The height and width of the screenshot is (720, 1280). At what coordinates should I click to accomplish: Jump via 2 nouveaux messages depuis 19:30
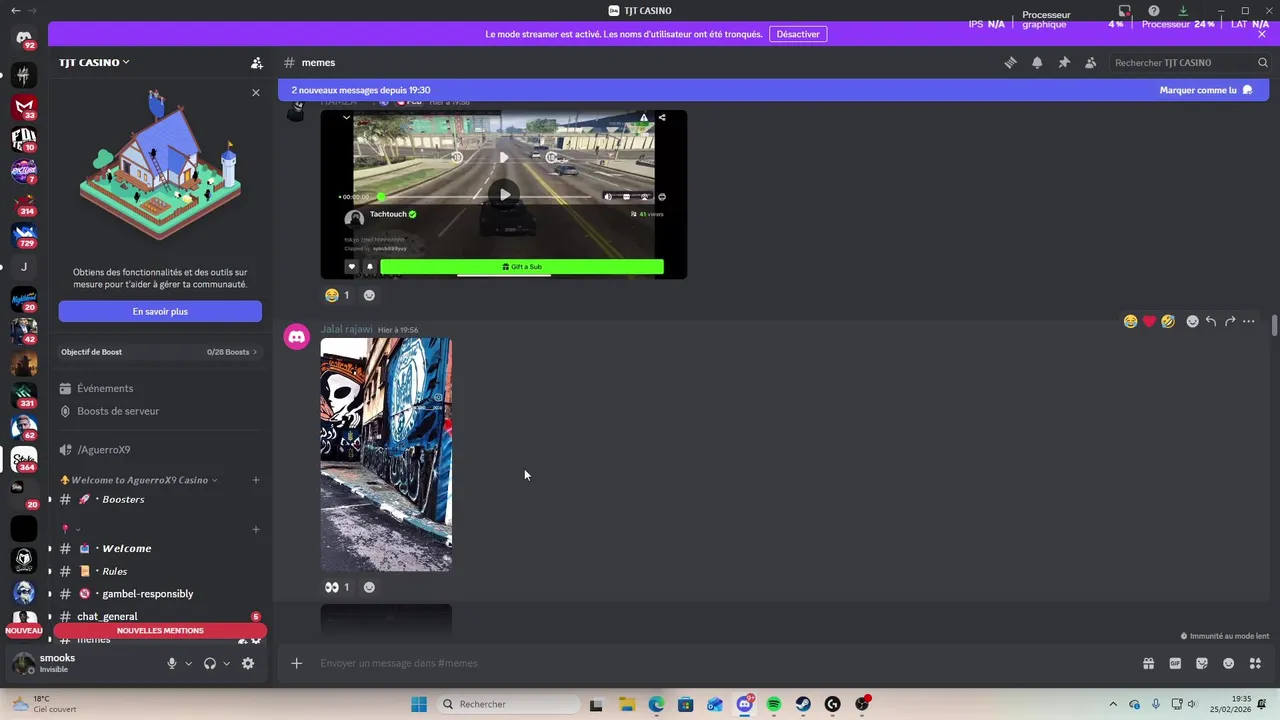pos(360,90)
